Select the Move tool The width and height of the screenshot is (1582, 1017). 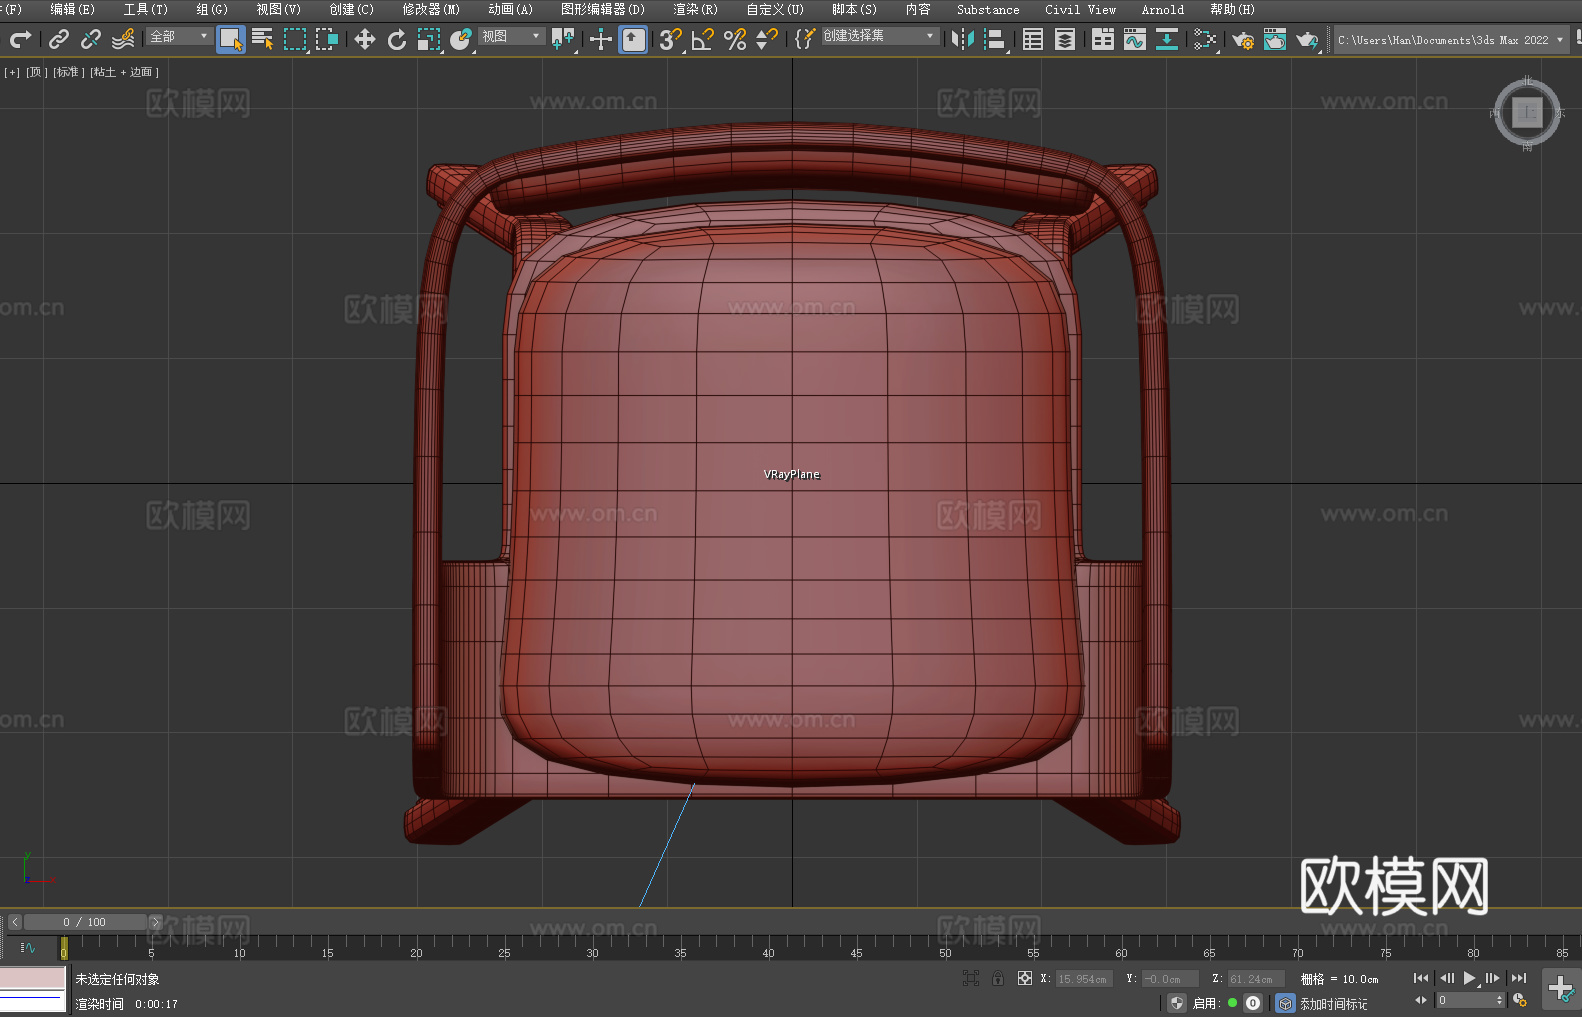pos(365,39)
